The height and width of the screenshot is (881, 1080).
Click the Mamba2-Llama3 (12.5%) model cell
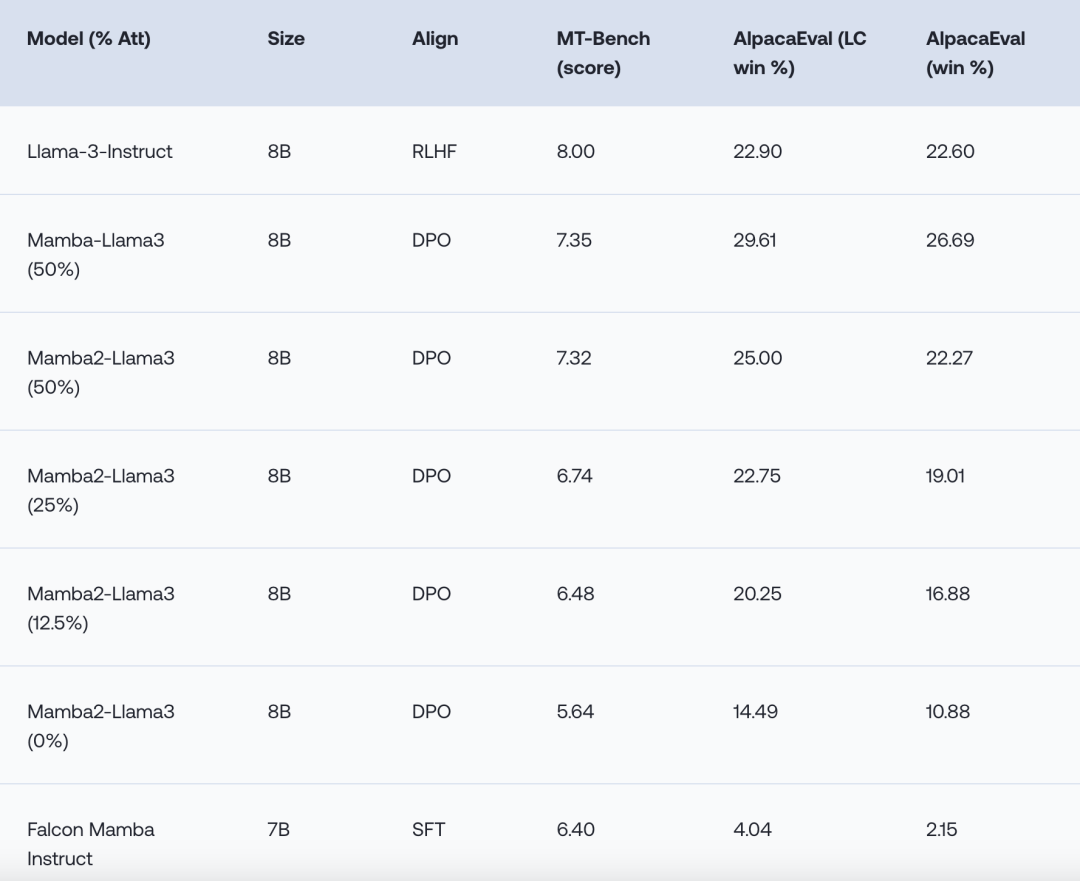pyautogui.click(x=101, y=608)
